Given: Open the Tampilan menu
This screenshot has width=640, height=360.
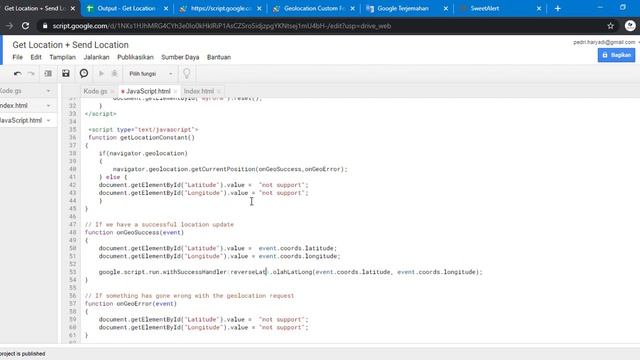Looking at the screenshot, I should click(x=62, y=57).
